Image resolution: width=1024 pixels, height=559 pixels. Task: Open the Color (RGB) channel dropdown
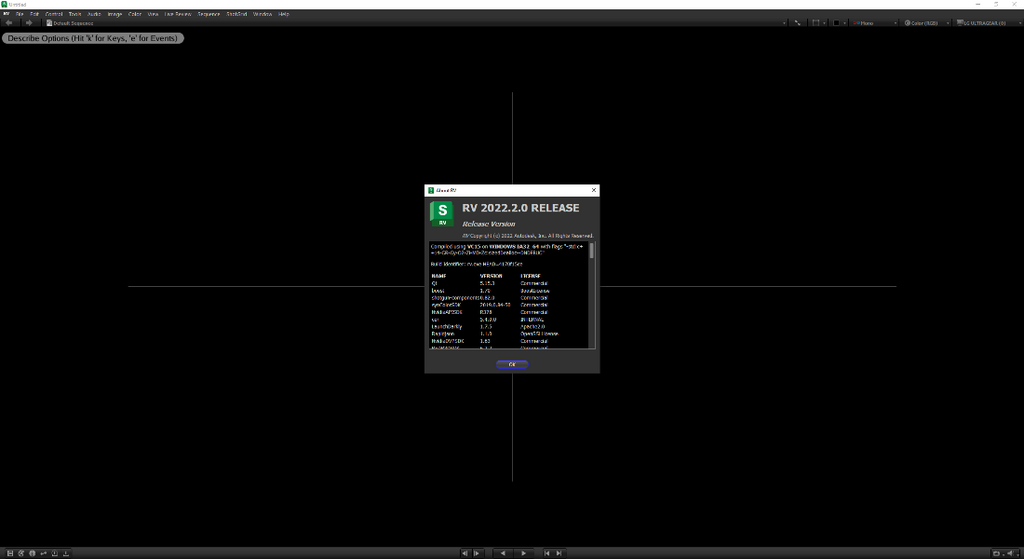[927, 23]
